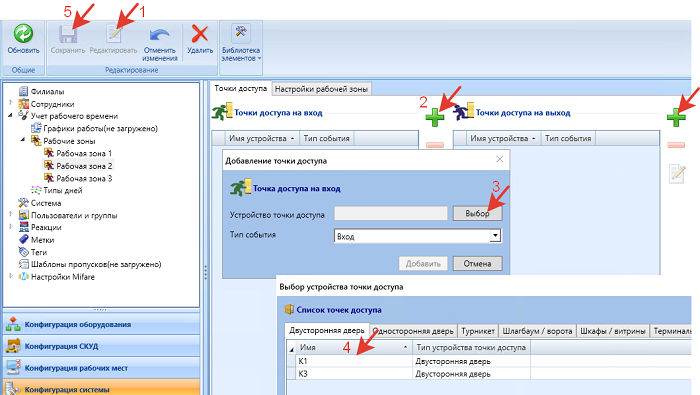Switch to Турникет tab
Screen dimensions: 700x395
[x=478, y=331]
